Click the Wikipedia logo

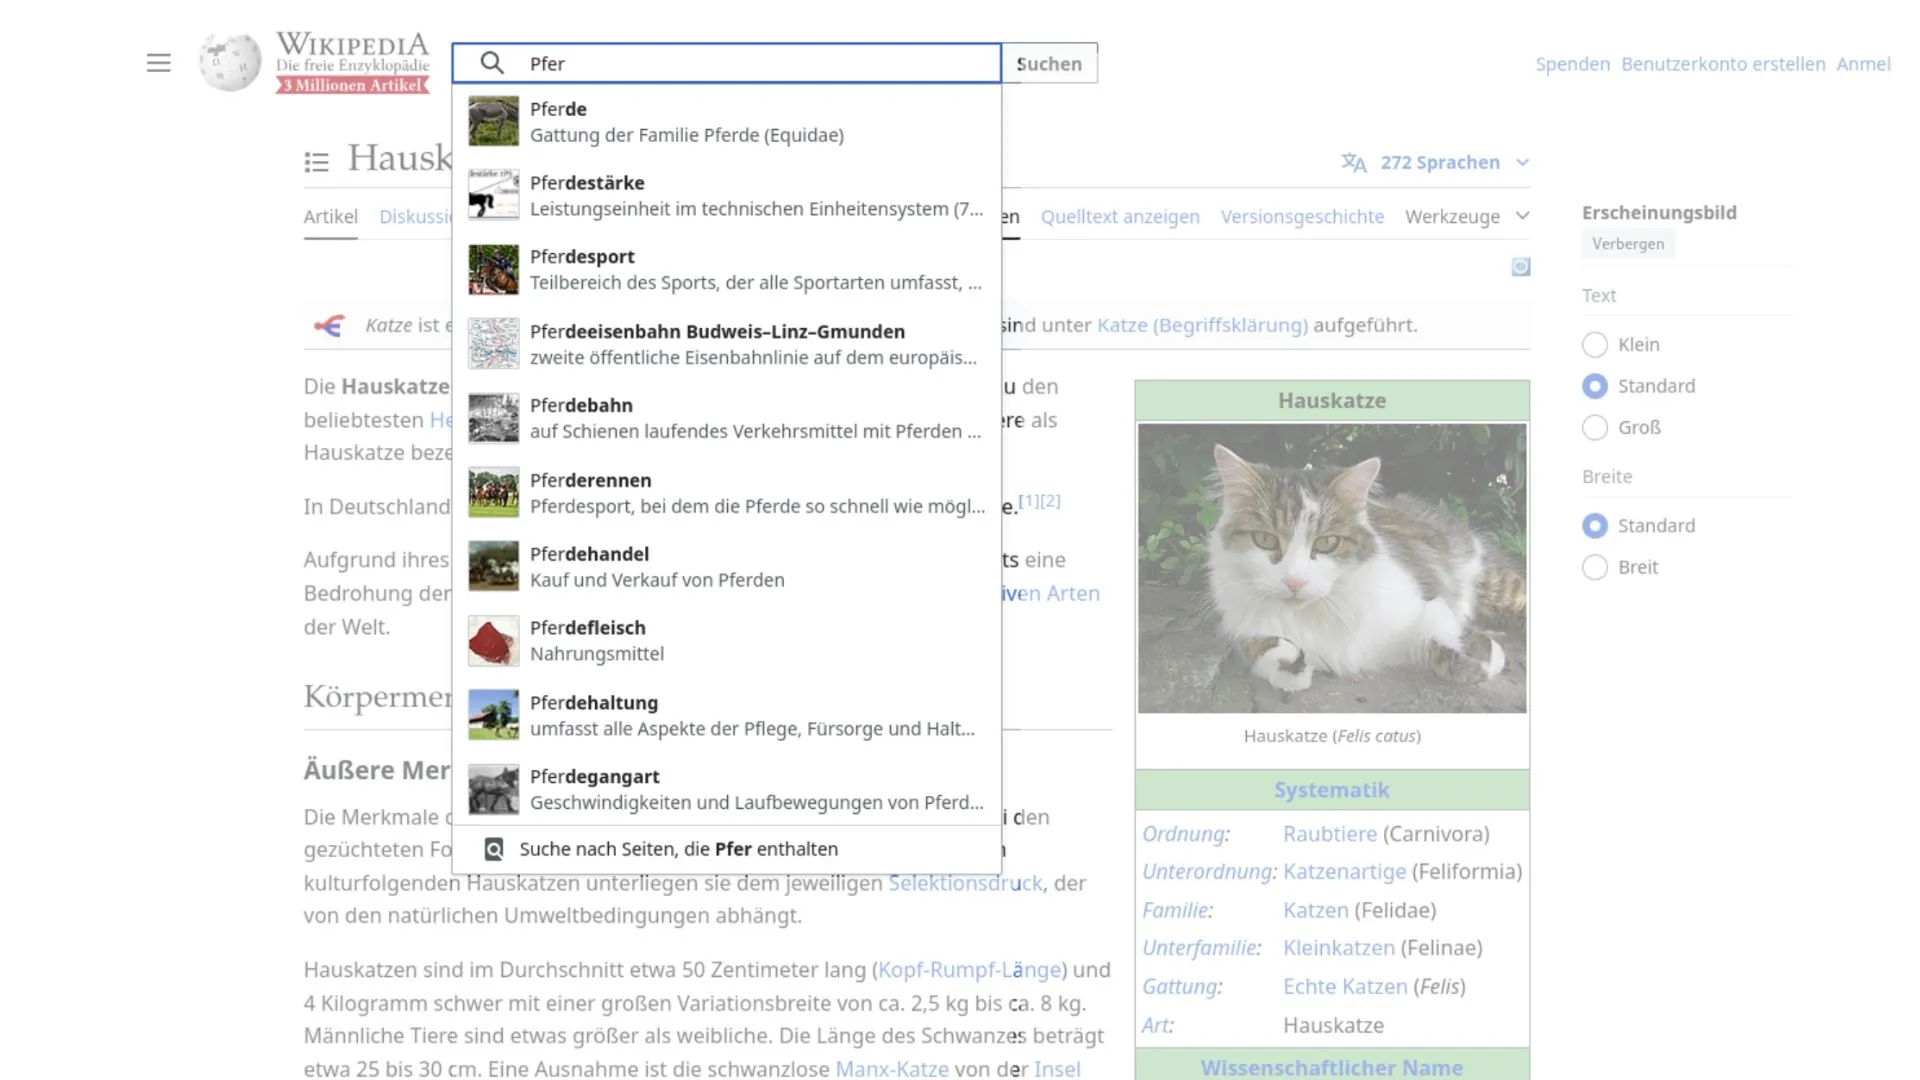point(230,62)
